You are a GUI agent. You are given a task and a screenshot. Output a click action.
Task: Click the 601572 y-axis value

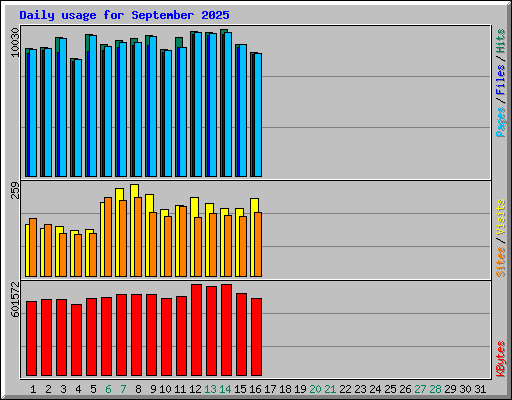15,299
